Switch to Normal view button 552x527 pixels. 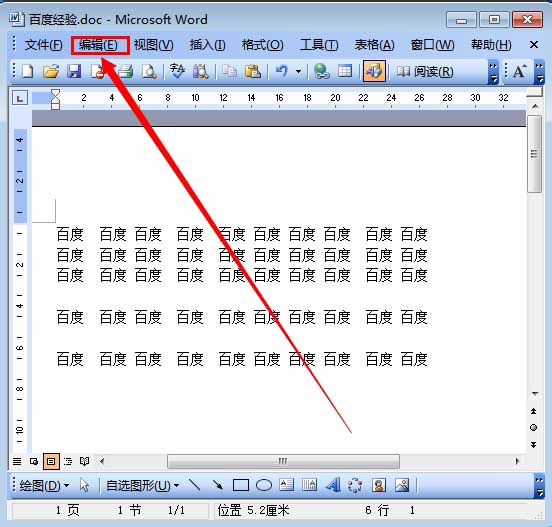[17, 461]
